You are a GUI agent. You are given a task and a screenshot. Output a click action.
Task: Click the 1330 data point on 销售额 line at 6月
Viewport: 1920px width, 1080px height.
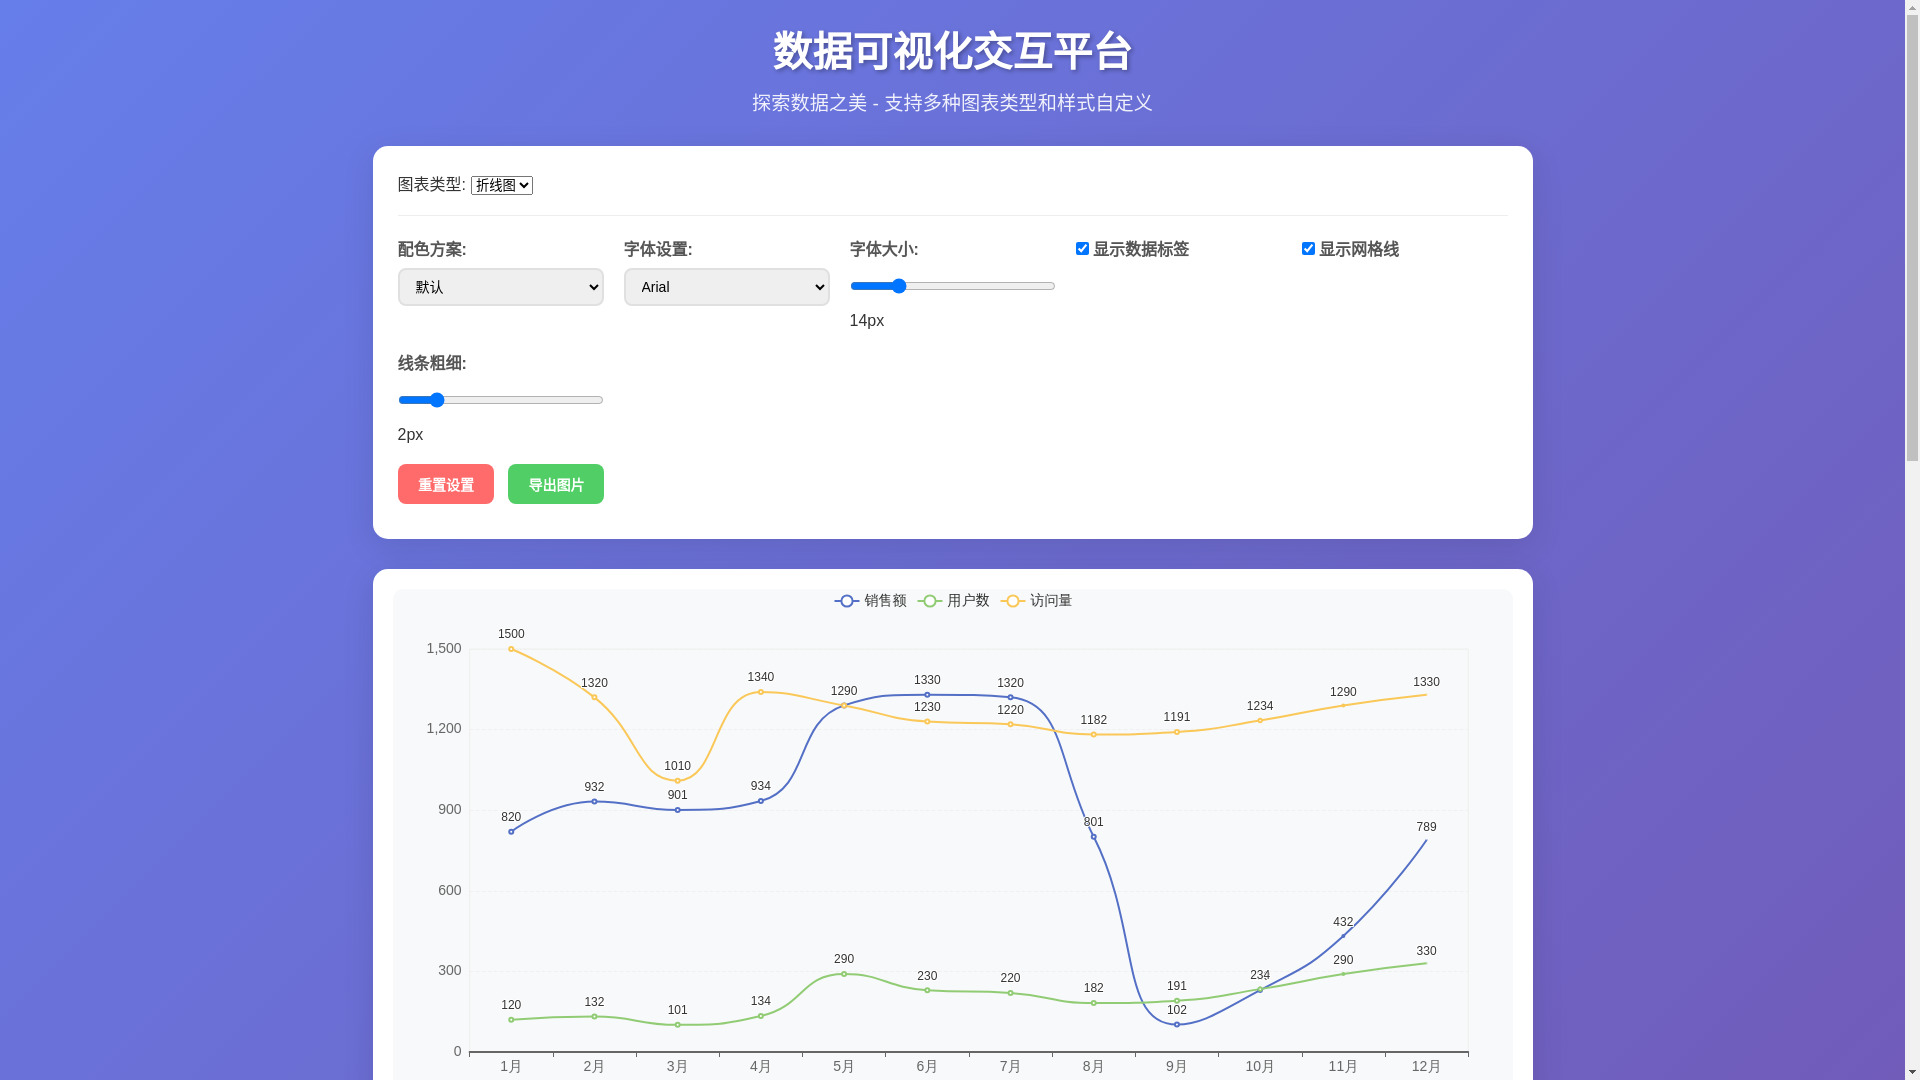pyautogui.click(x=927, y=695)
